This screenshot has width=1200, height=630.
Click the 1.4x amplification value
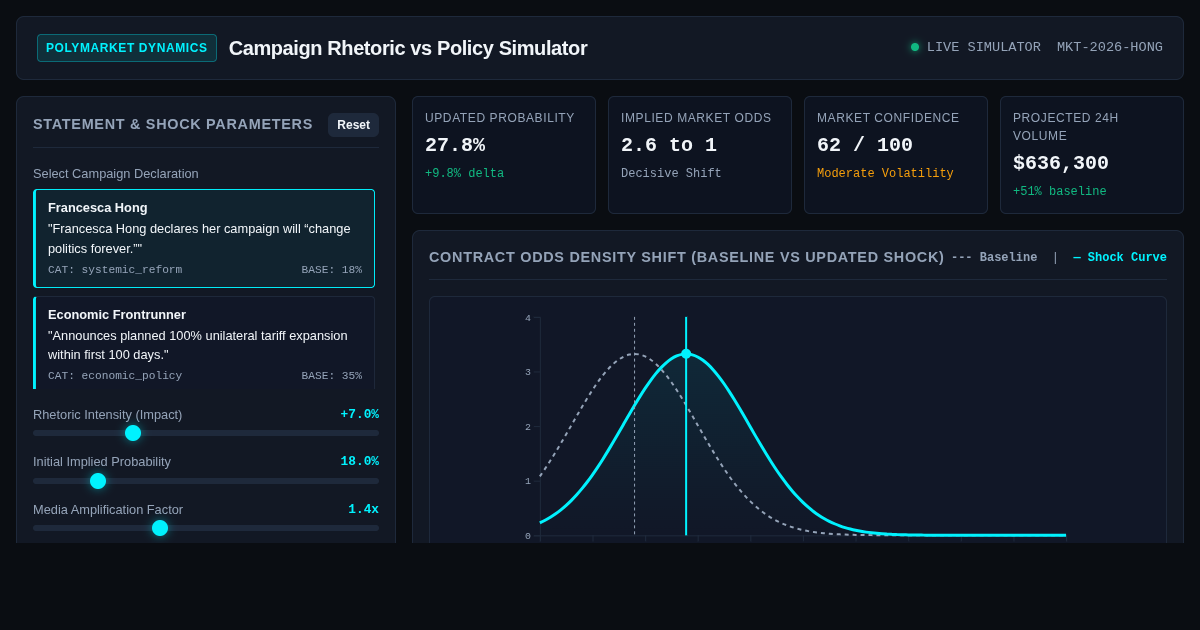364,509
